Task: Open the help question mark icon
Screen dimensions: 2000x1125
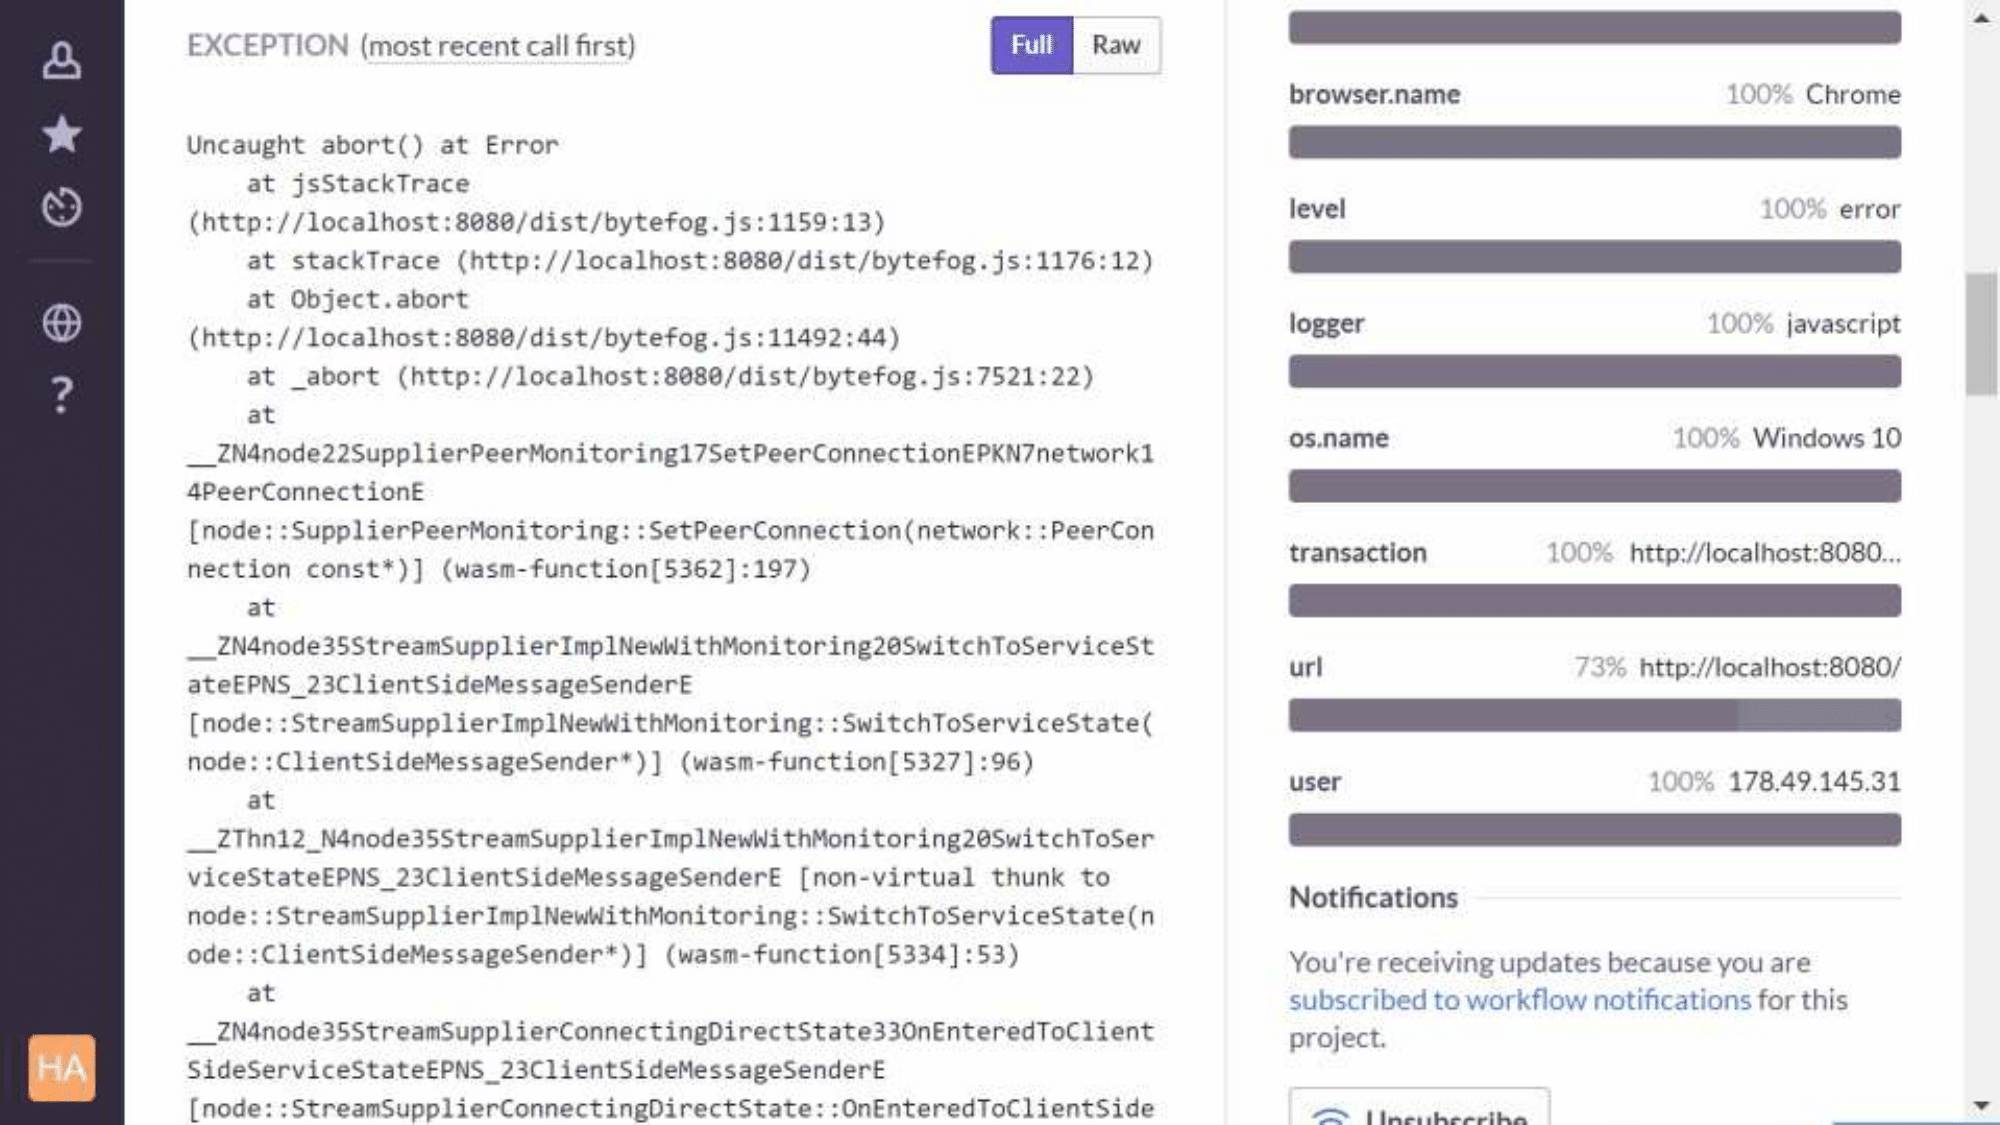Action: click(x=61, y=395)
